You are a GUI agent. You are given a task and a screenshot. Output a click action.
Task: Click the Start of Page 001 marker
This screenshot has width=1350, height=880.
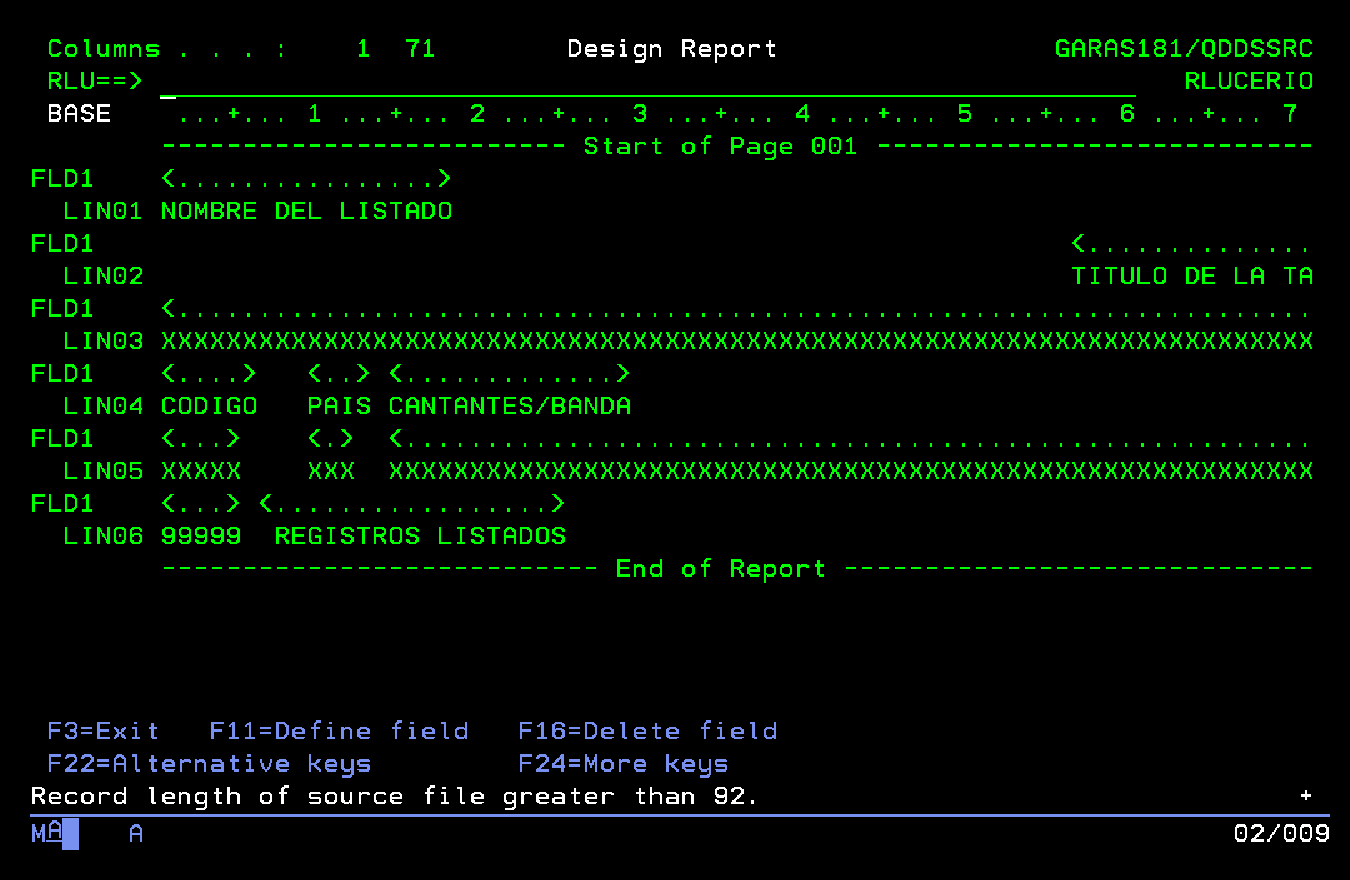(720, 147)
